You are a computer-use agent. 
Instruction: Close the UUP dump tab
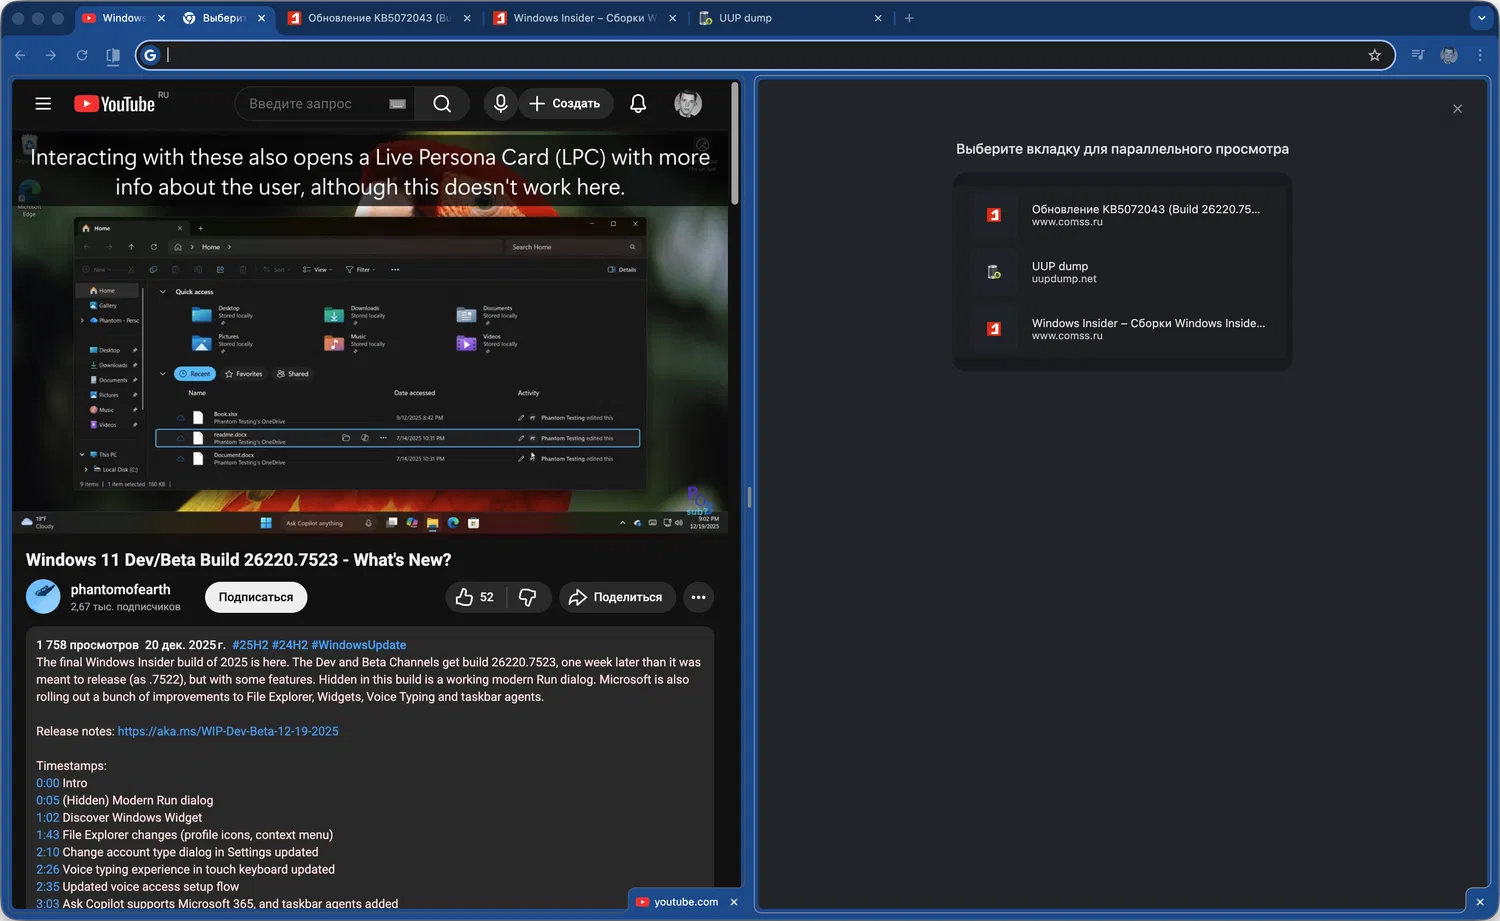click(x=878, y=18)
